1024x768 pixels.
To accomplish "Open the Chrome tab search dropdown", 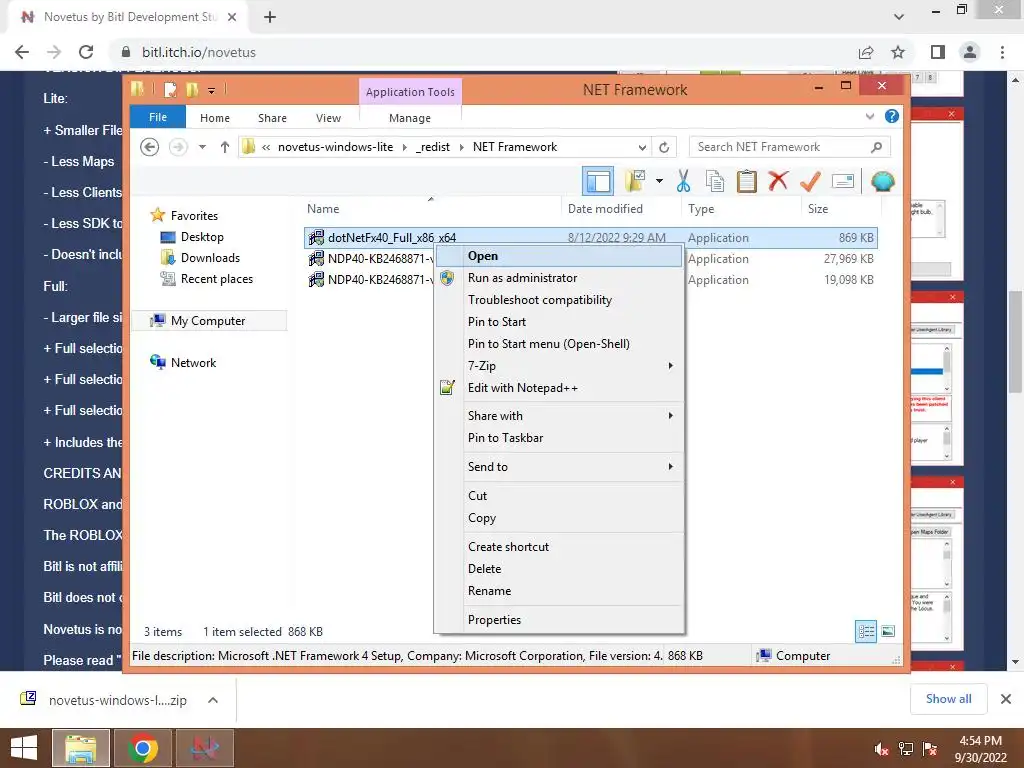I will tap(899, 17).
